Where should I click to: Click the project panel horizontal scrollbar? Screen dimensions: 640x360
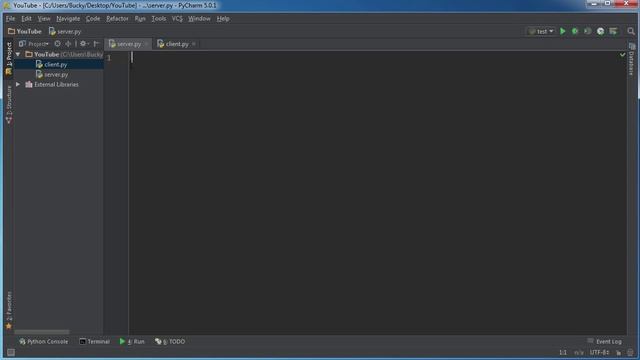[42, 332]
